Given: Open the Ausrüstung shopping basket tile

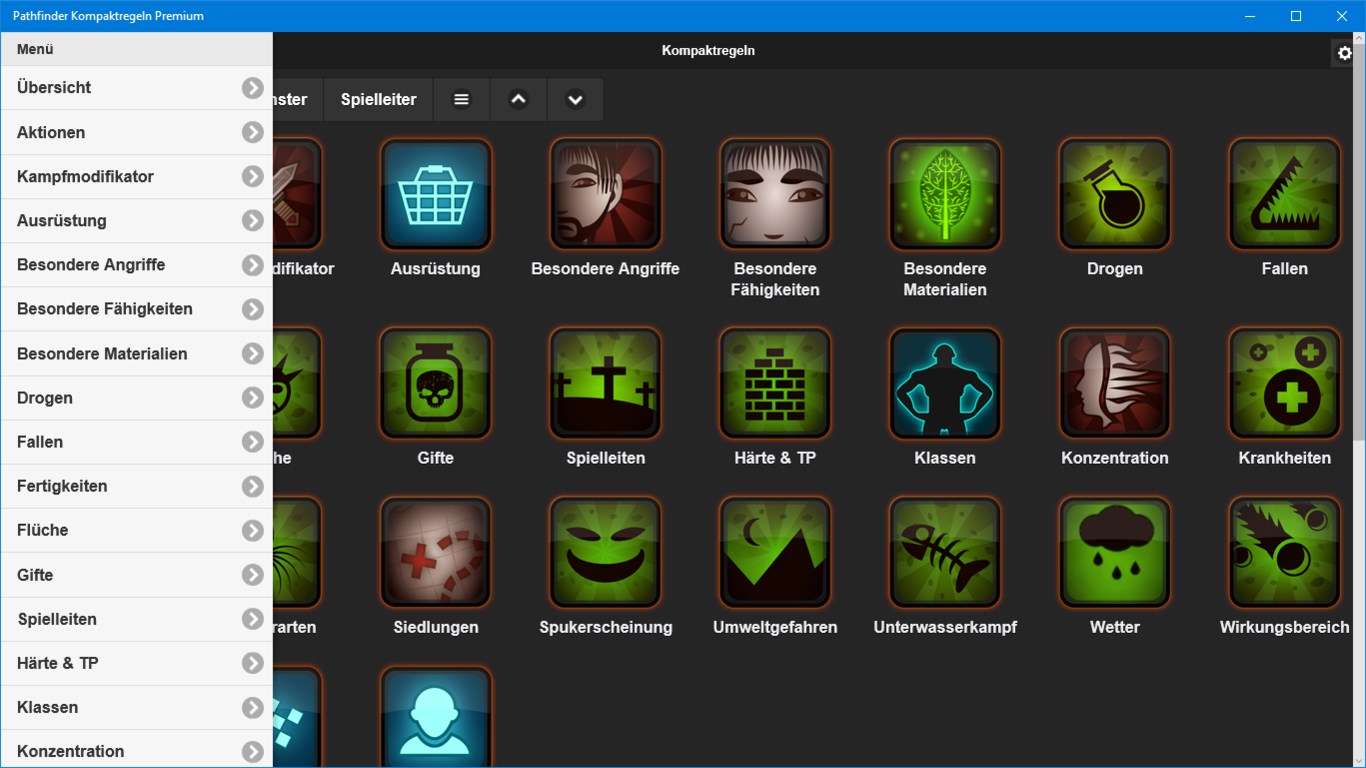Looking at the screenshot, I should [435, 194].
